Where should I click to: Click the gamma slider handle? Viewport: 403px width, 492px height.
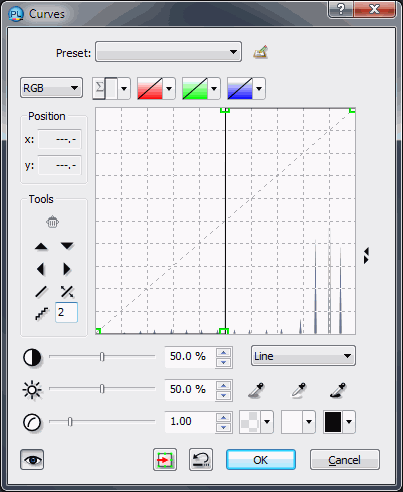[70, 422]
